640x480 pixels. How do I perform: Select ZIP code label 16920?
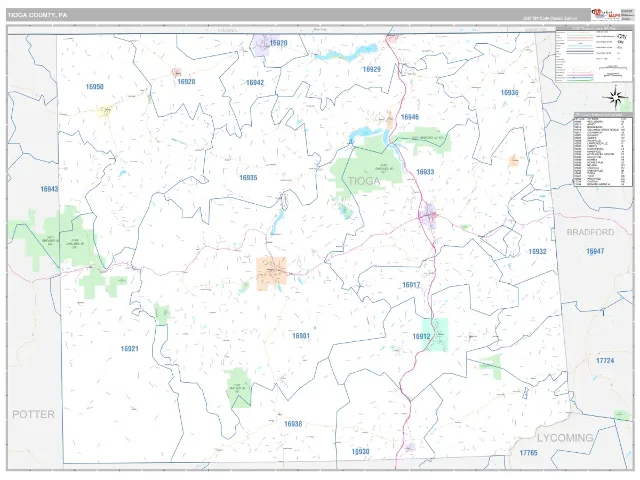click(278, 43)
